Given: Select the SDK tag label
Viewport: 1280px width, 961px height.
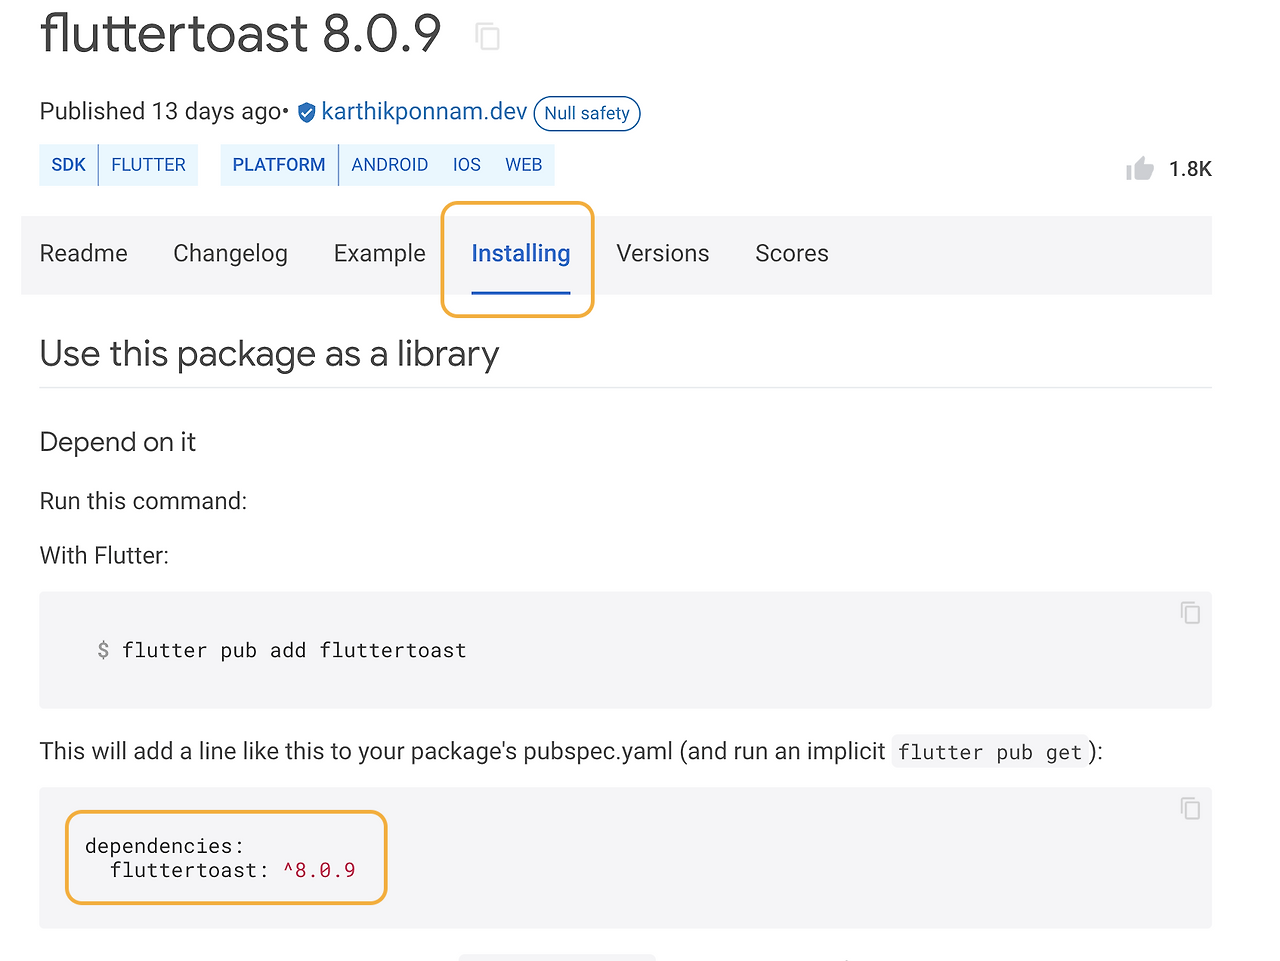Looking at the screenshot, I should point(69,165).
